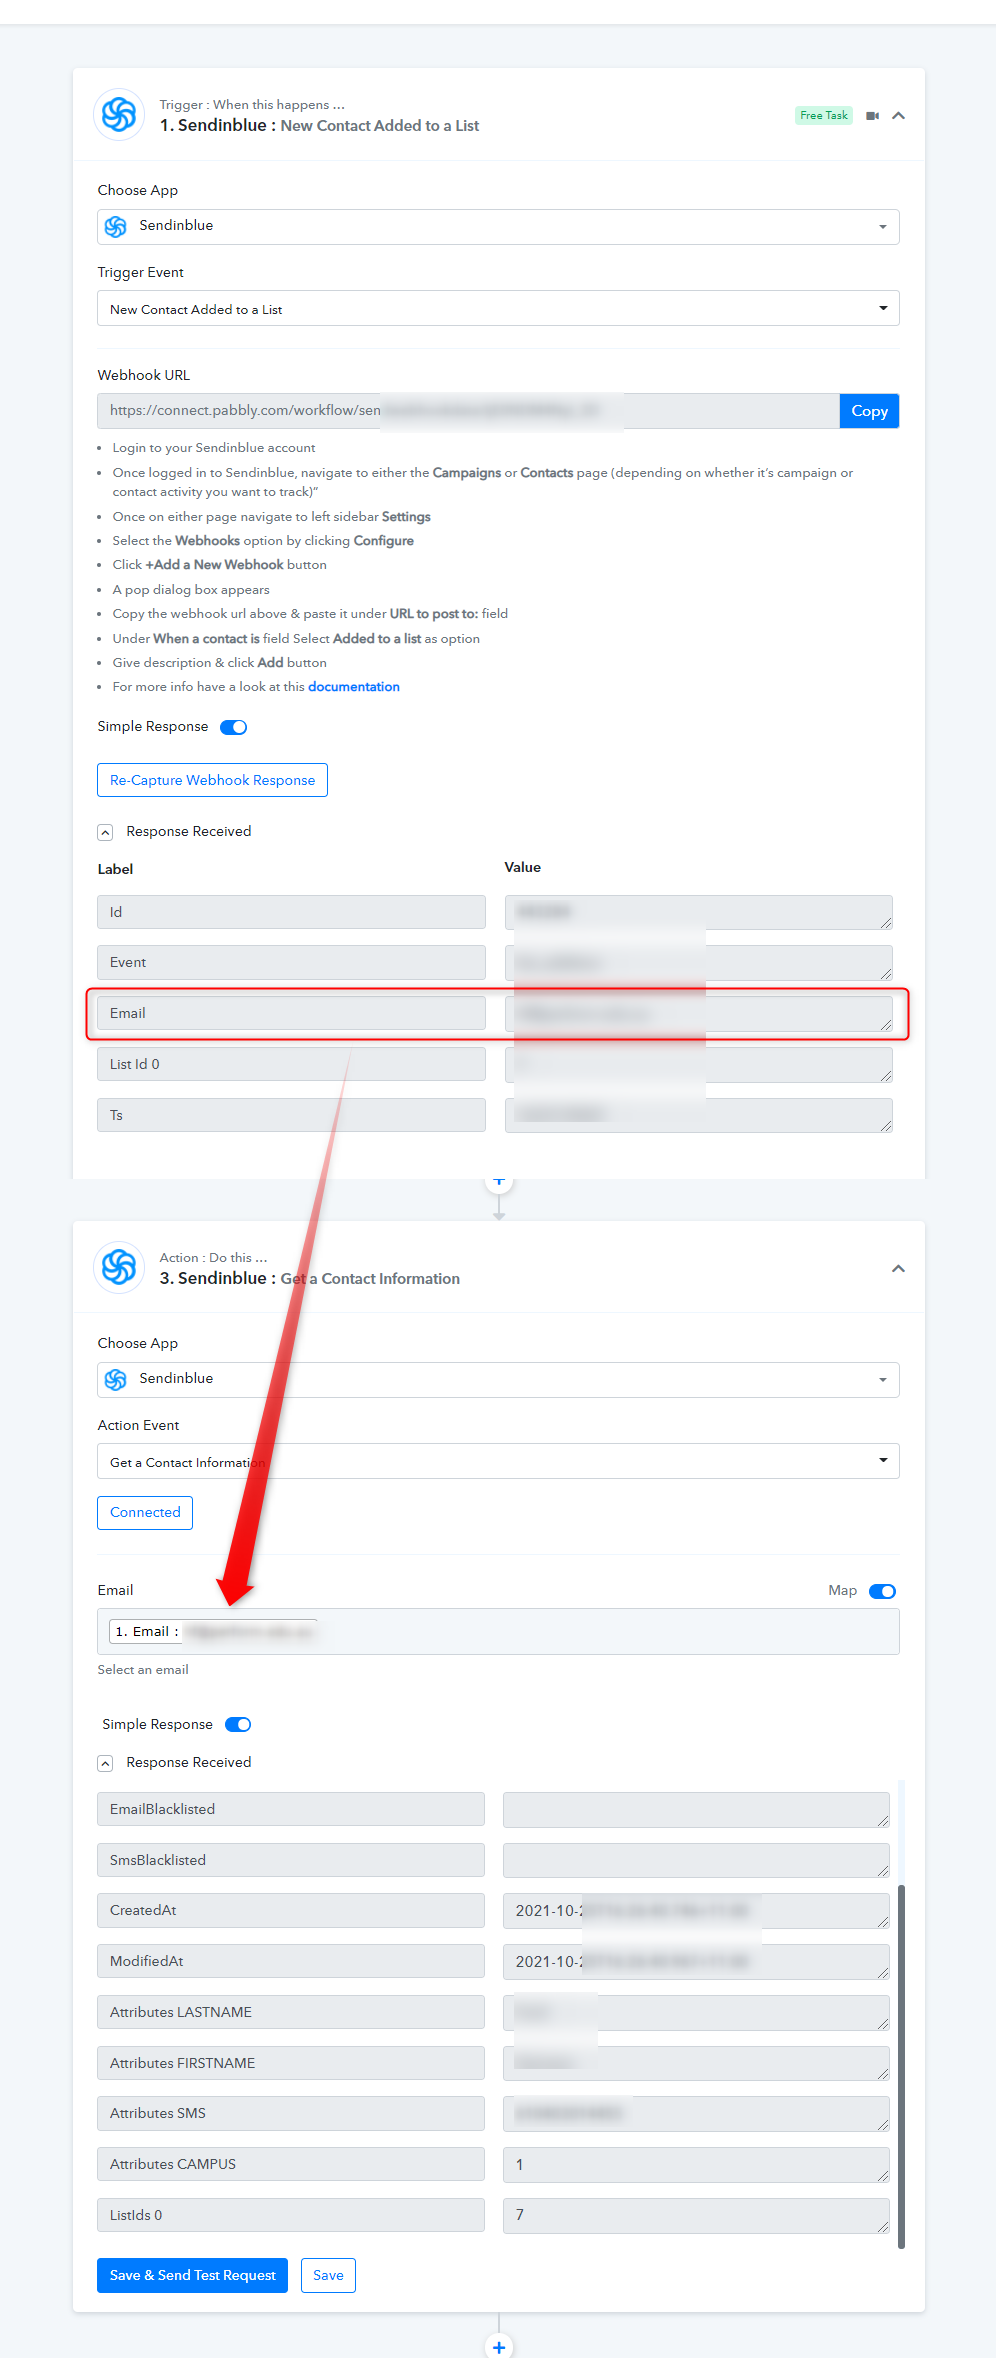Toggle Simple Response switch in action step
The width and height of the screenshot is (996, 2358).
tap(238, 1724)
